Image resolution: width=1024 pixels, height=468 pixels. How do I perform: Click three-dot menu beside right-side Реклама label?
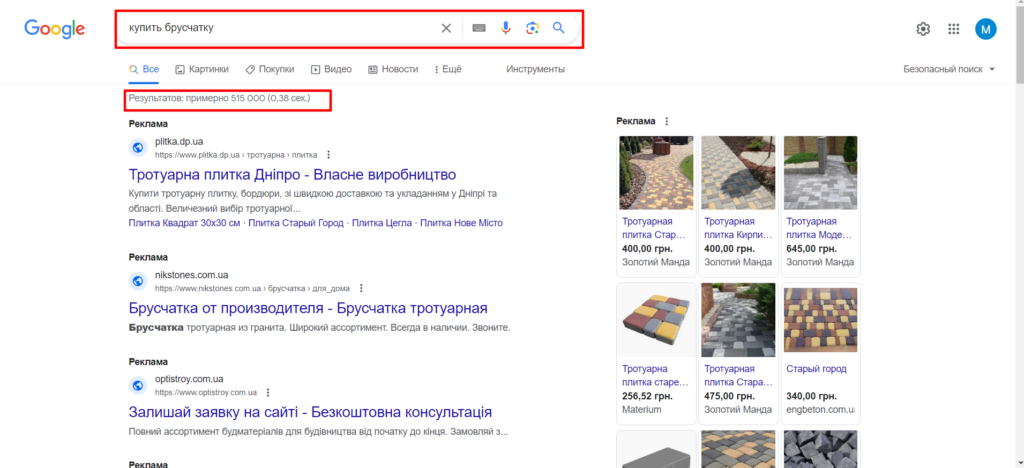(x=667, y=121)
